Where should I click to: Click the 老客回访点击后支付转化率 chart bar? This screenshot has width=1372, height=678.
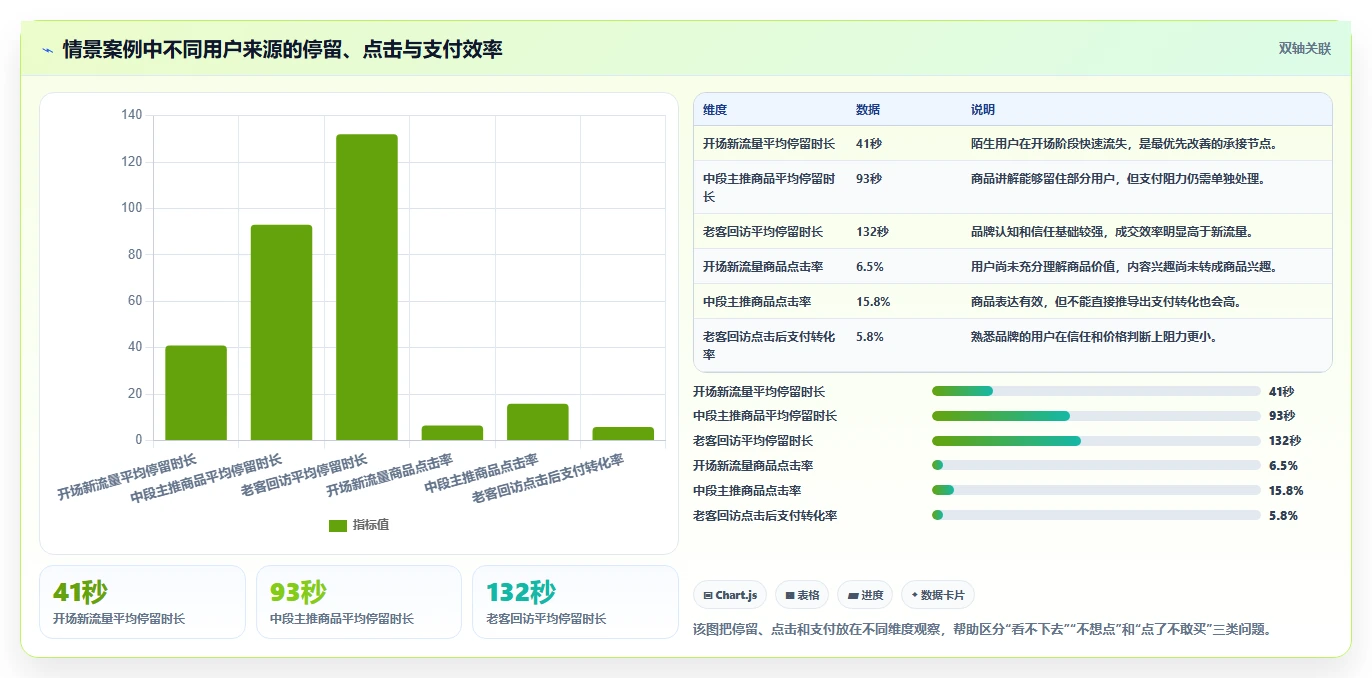point(623,434)
